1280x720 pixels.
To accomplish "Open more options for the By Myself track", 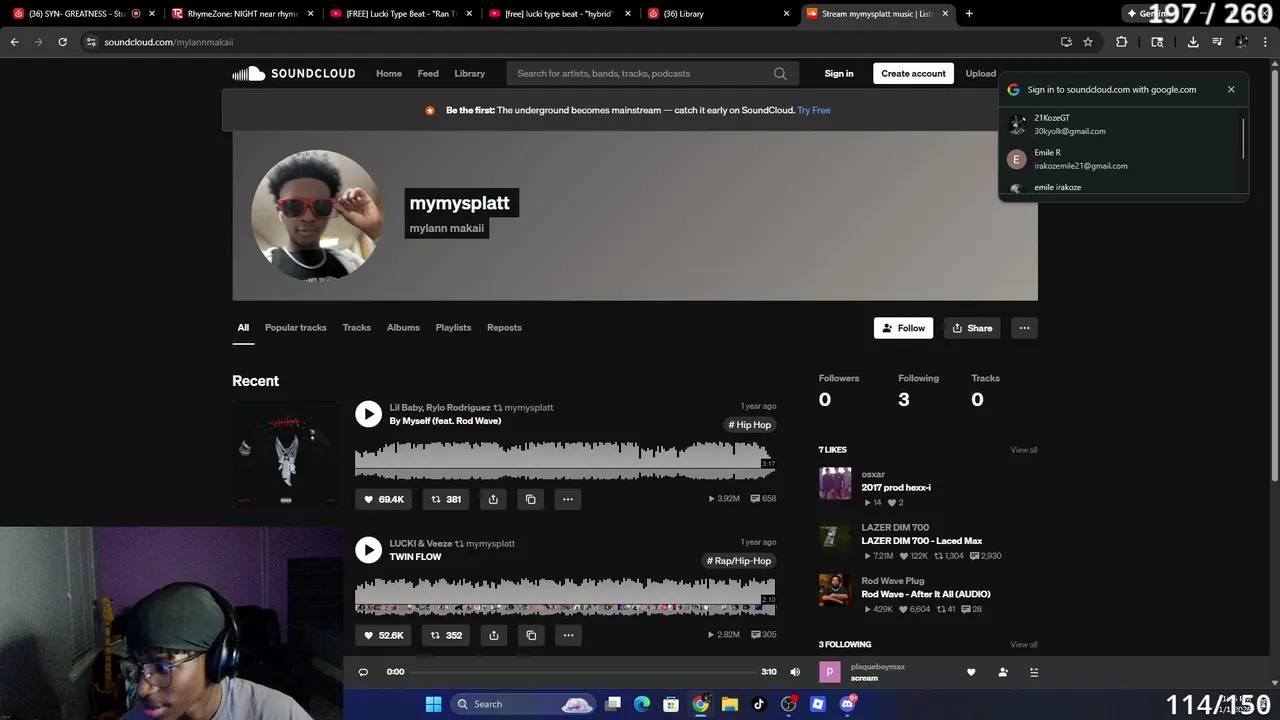I will tap(568, 499).
